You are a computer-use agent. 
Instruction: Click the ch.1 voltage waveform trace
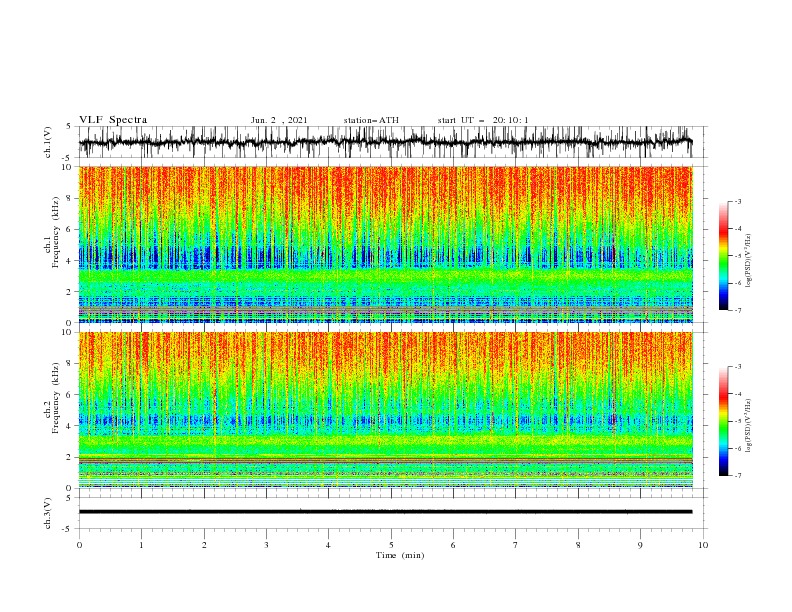click(x=385, y=142)
